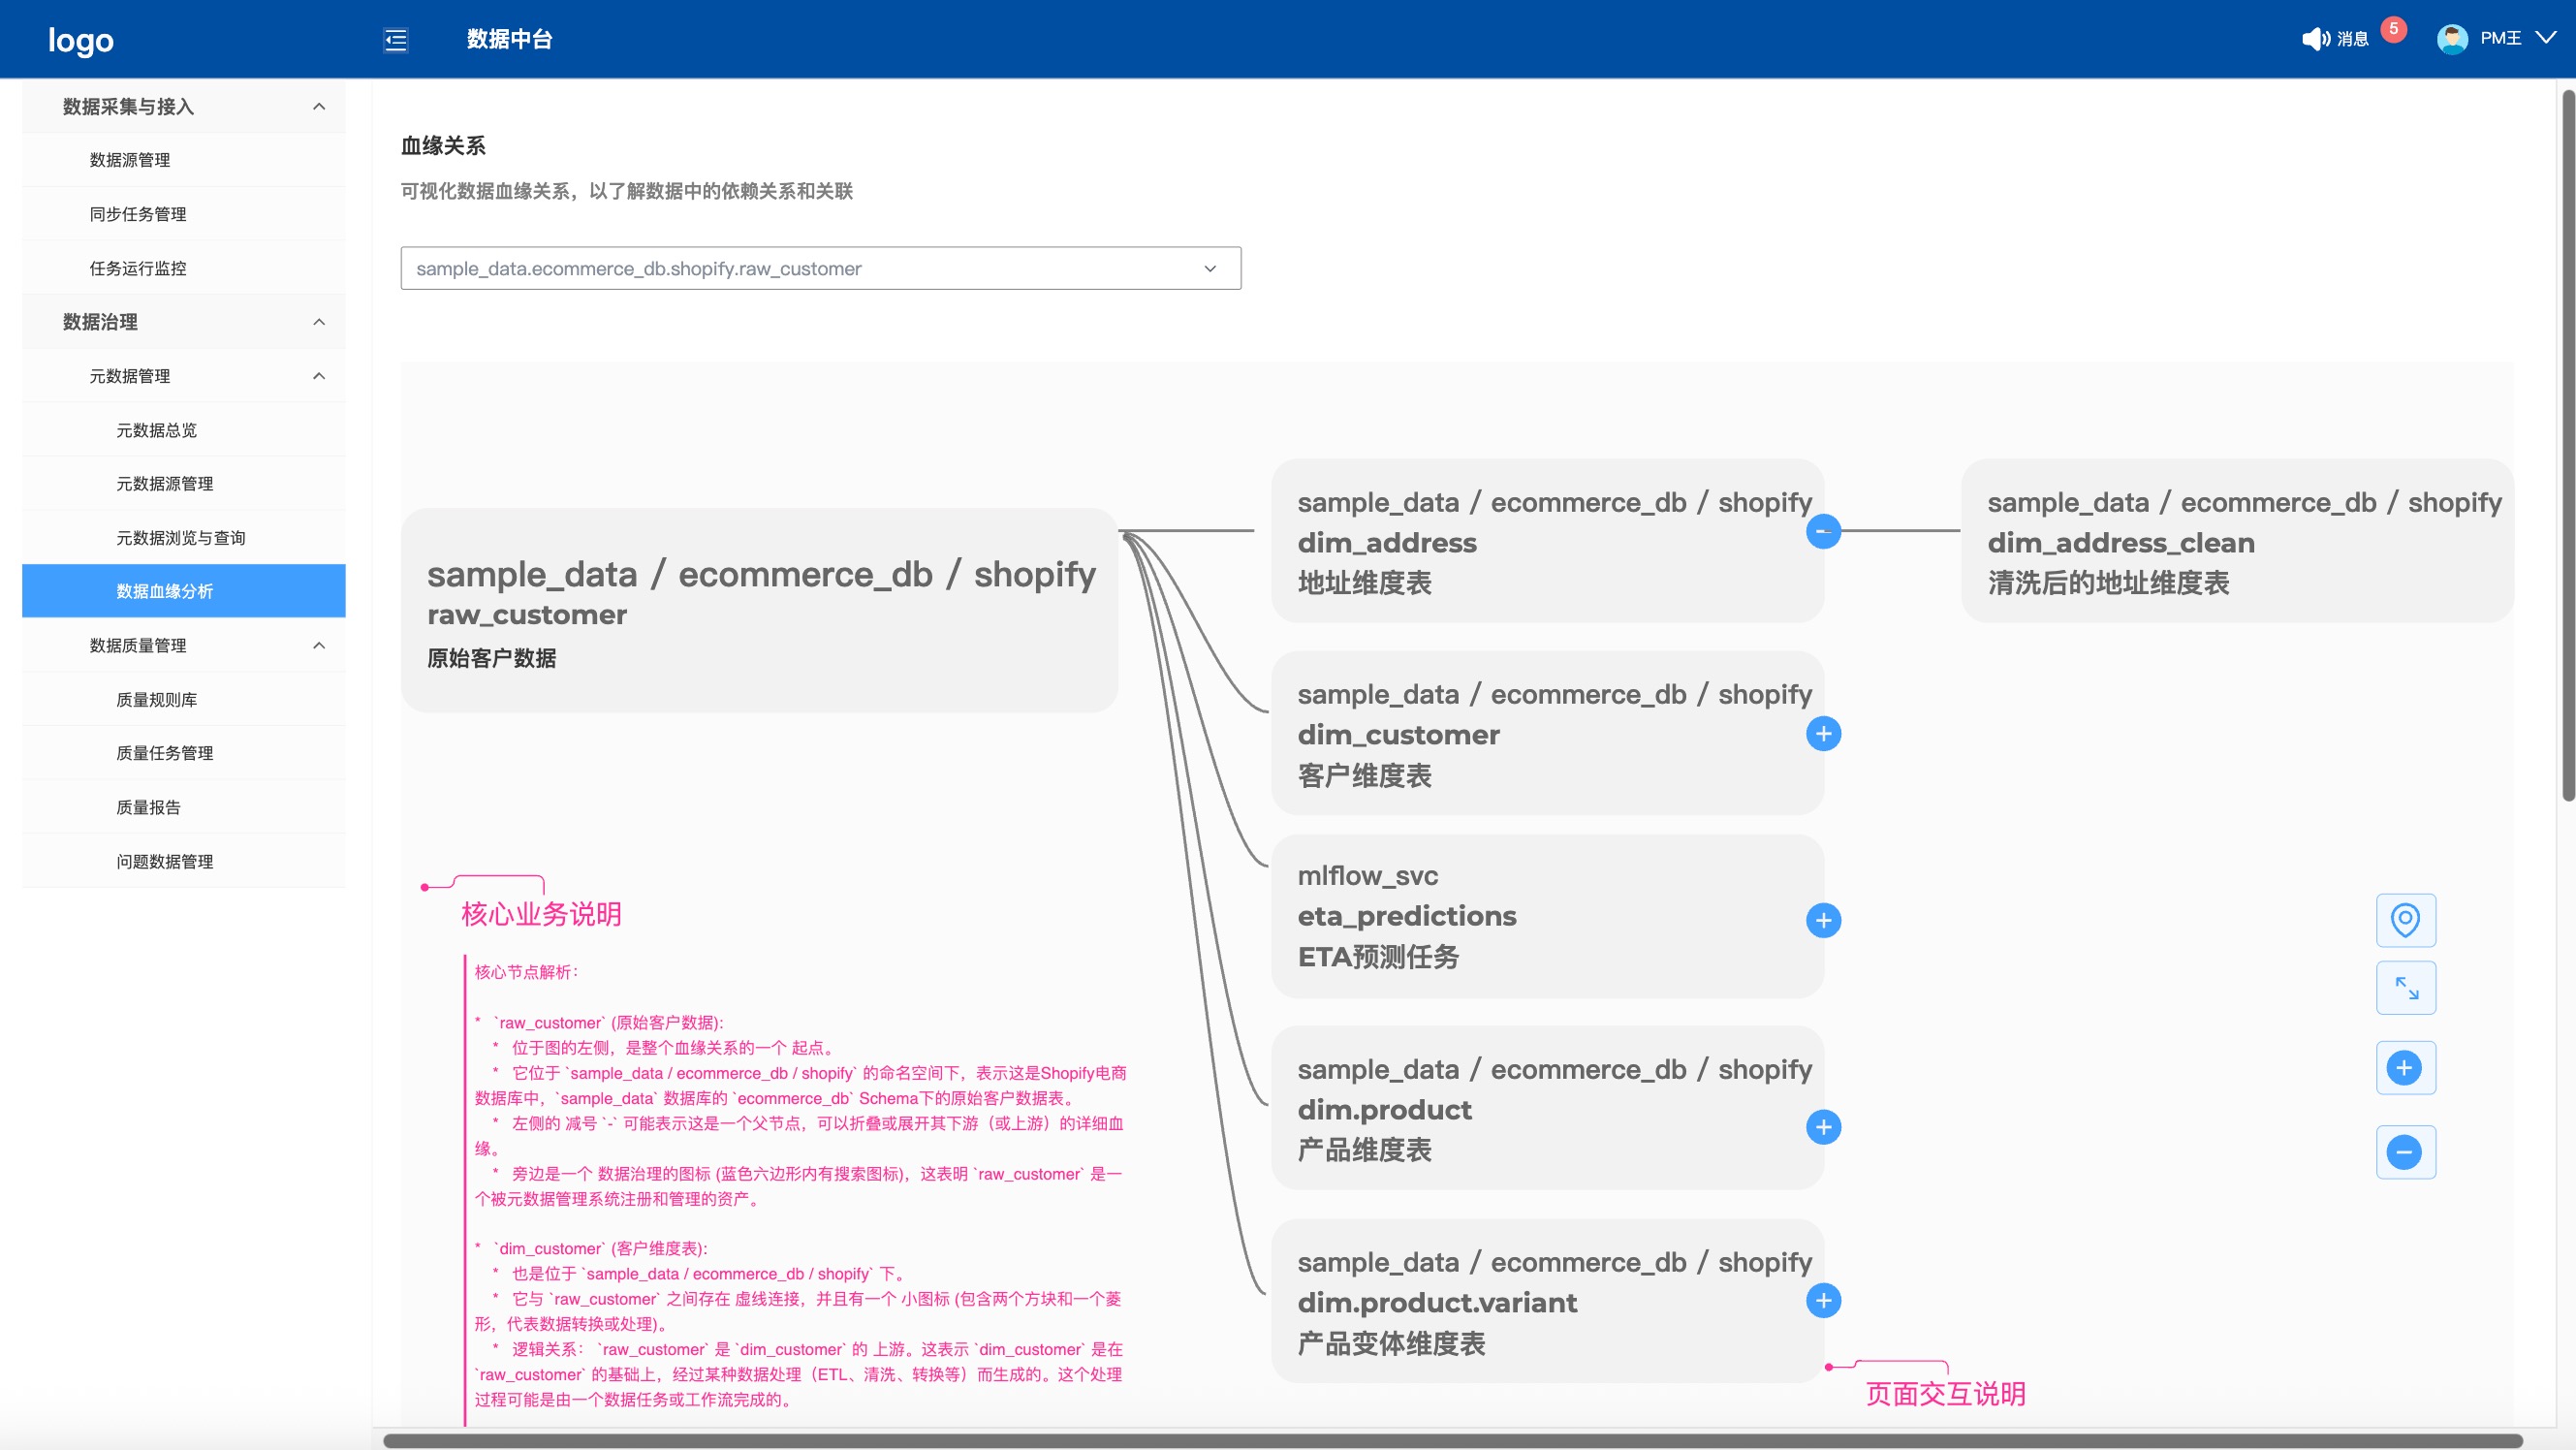
Task: Collapse the 数据质量管理 submenu
Action: [184, 645]
